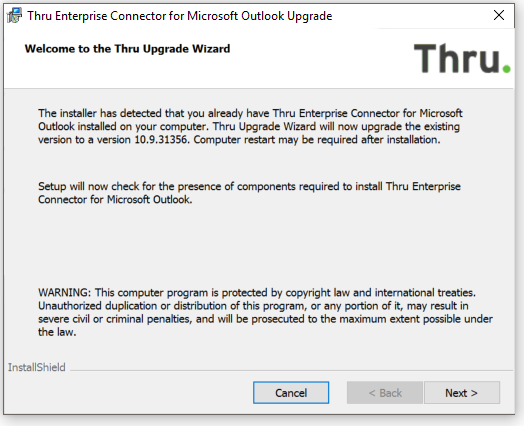Select the Welcome to the Thru Upgrade Wizard heading
The image size is (524, 426).
127,49
